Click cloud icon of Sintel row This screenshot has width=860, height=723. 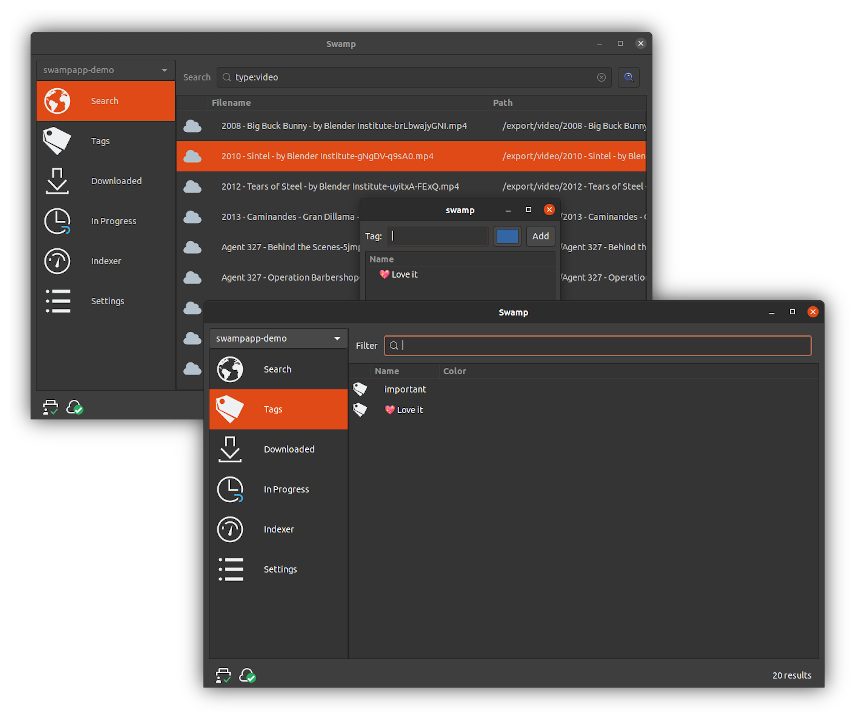pos(192,156)
